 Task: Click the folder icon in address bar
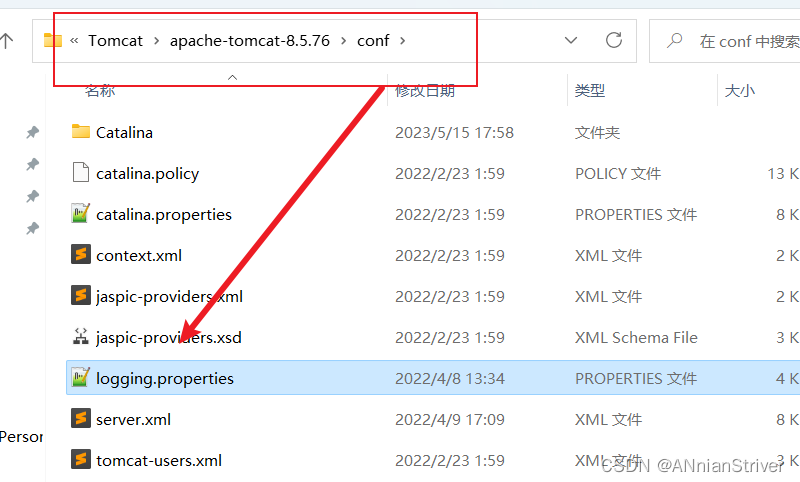pos(53,40)
